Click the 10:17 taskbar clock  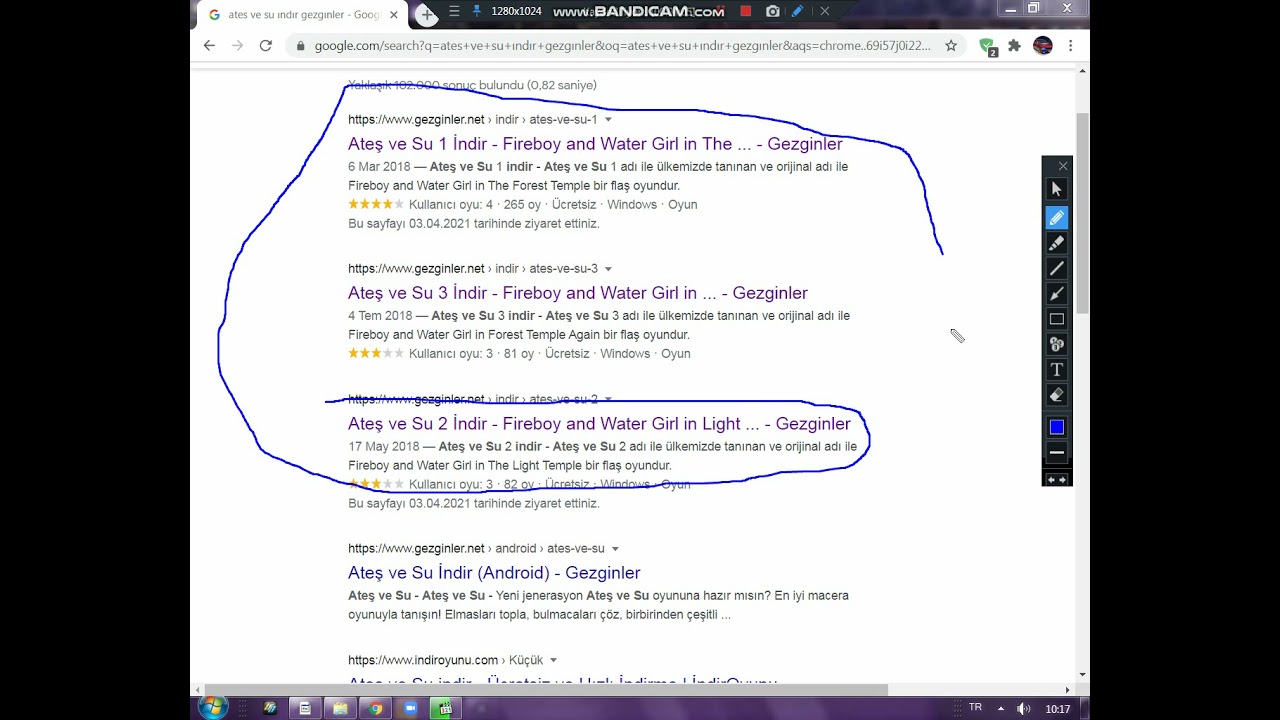click(x=1058, y=708)
